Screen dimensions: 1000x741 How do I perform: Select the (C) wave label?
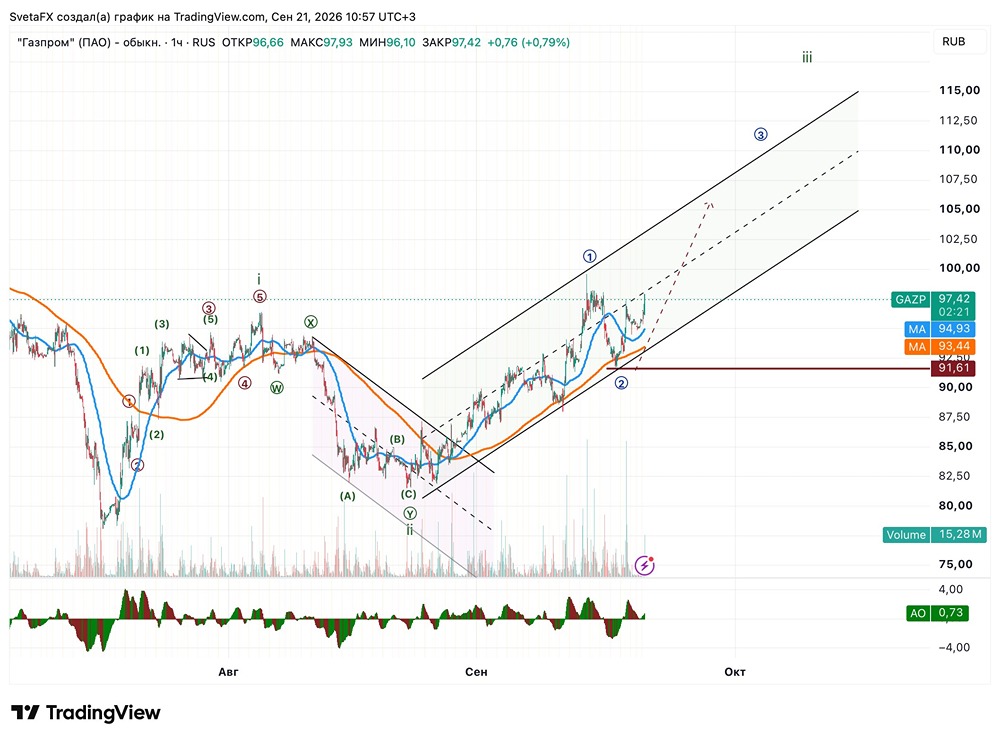coord(408,494)
